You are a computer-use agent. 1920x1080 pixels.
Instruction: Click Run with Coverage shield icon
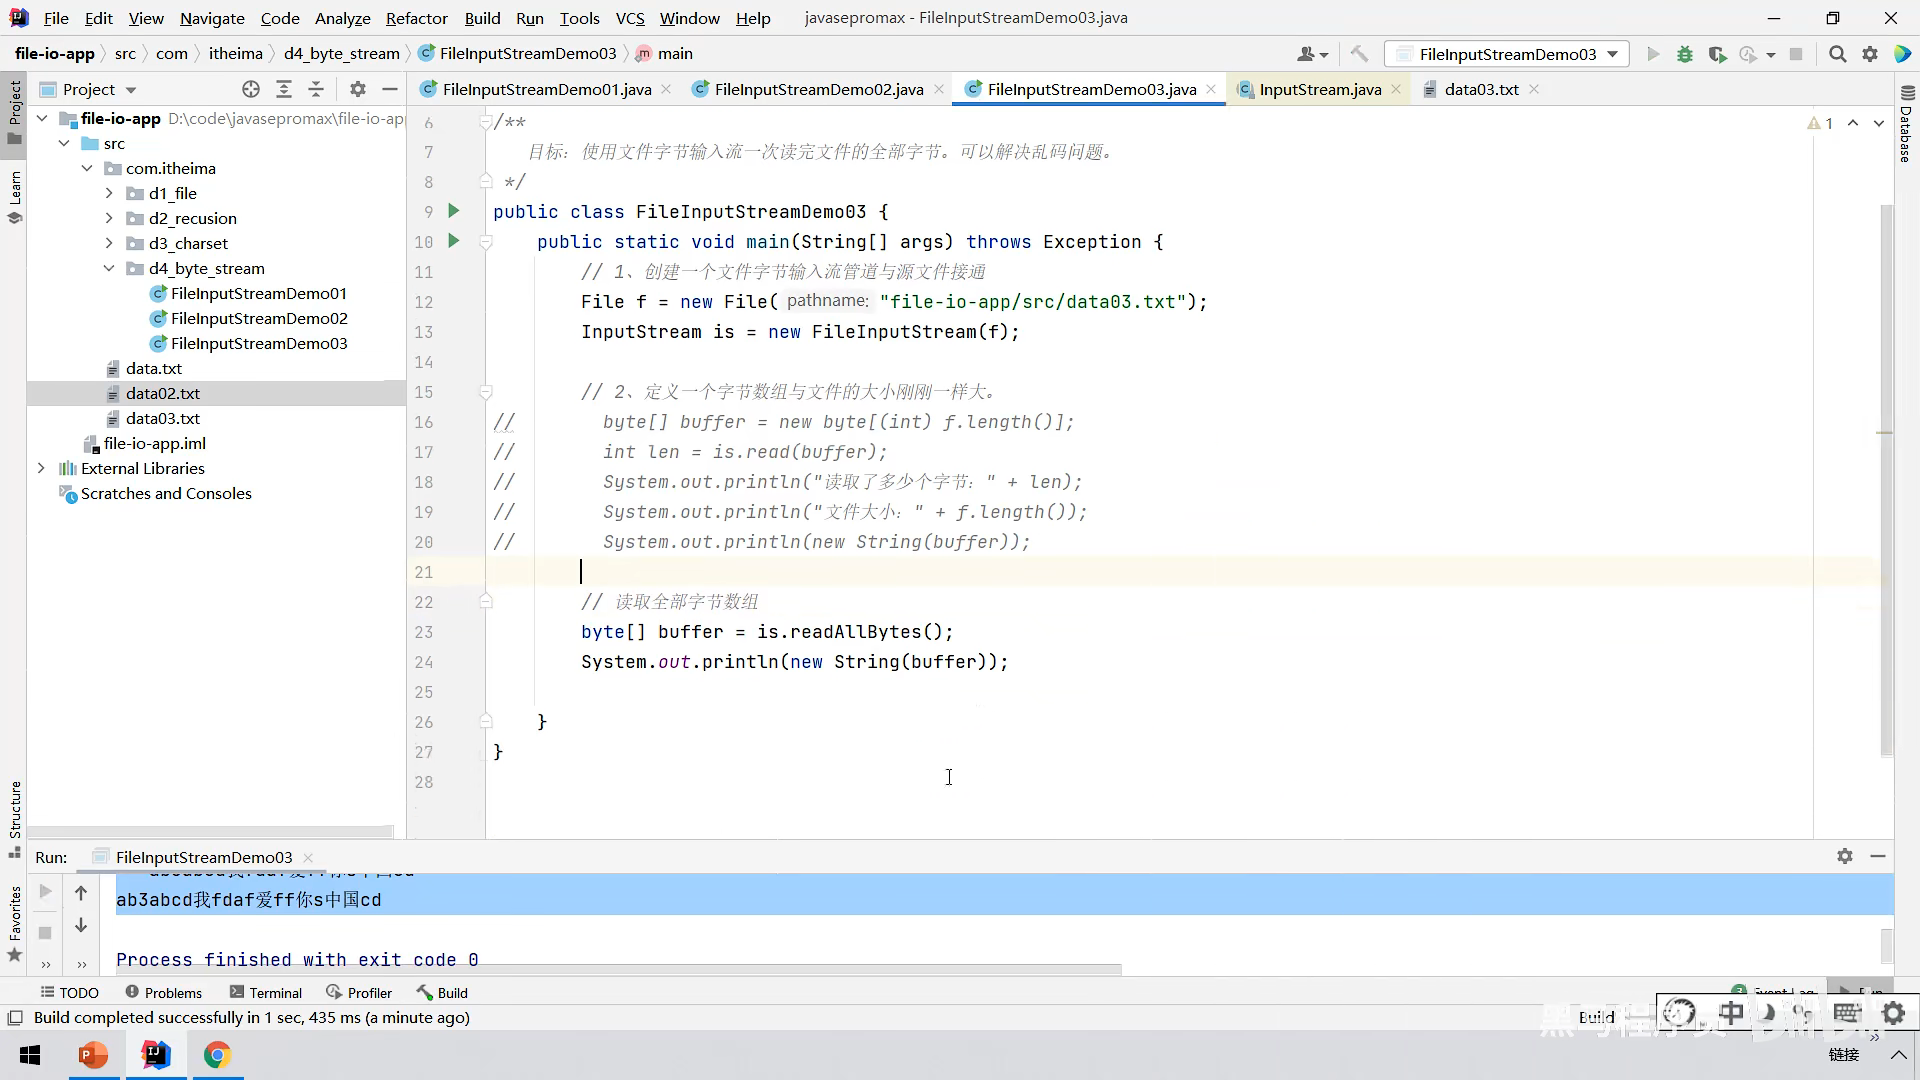1717,54
